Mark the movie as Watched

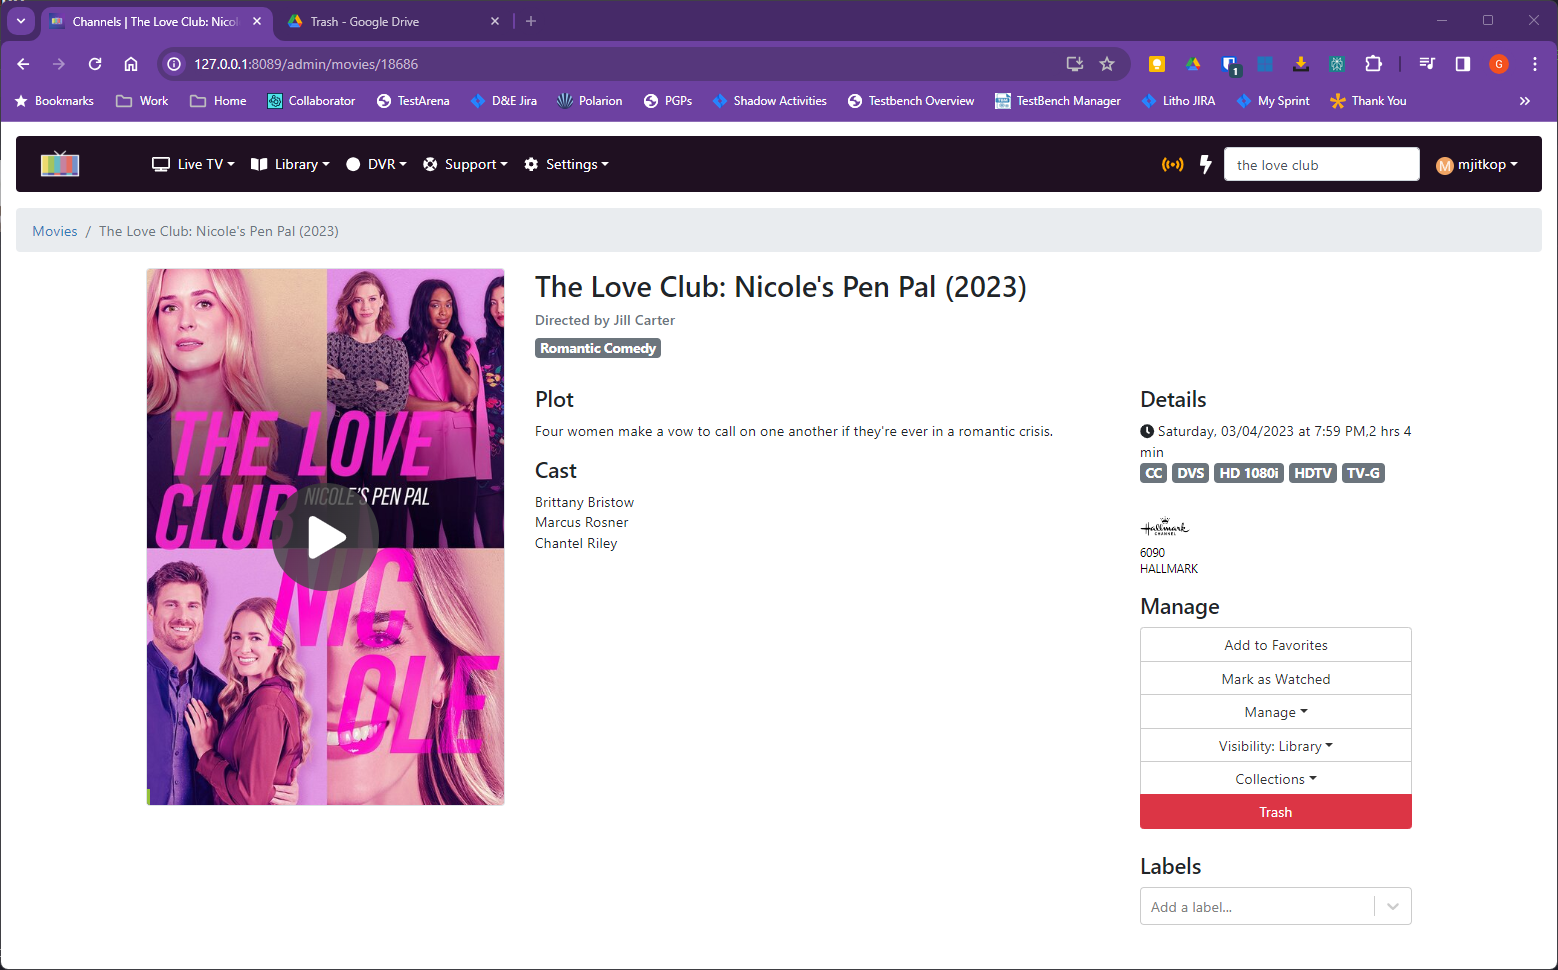(x=1275, y=679)
